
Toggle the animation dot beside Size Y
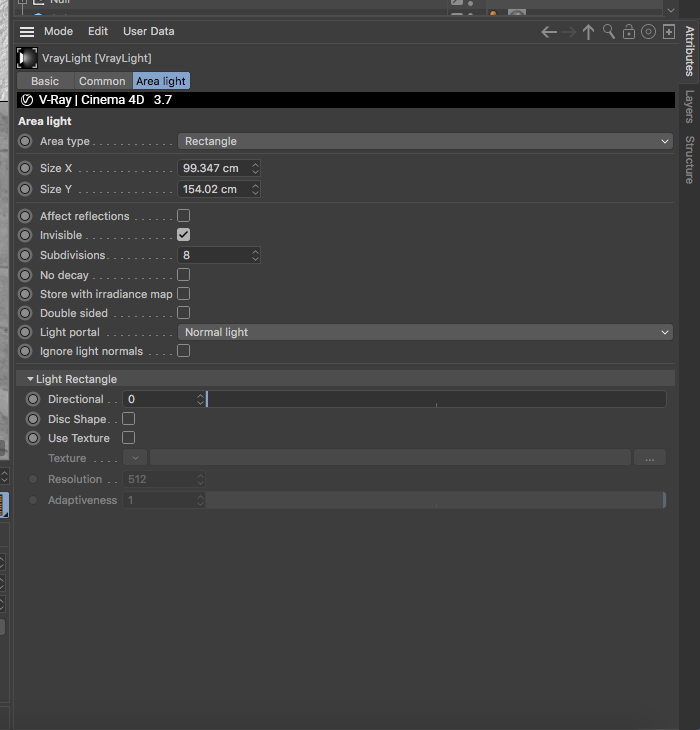click(25, 189)
